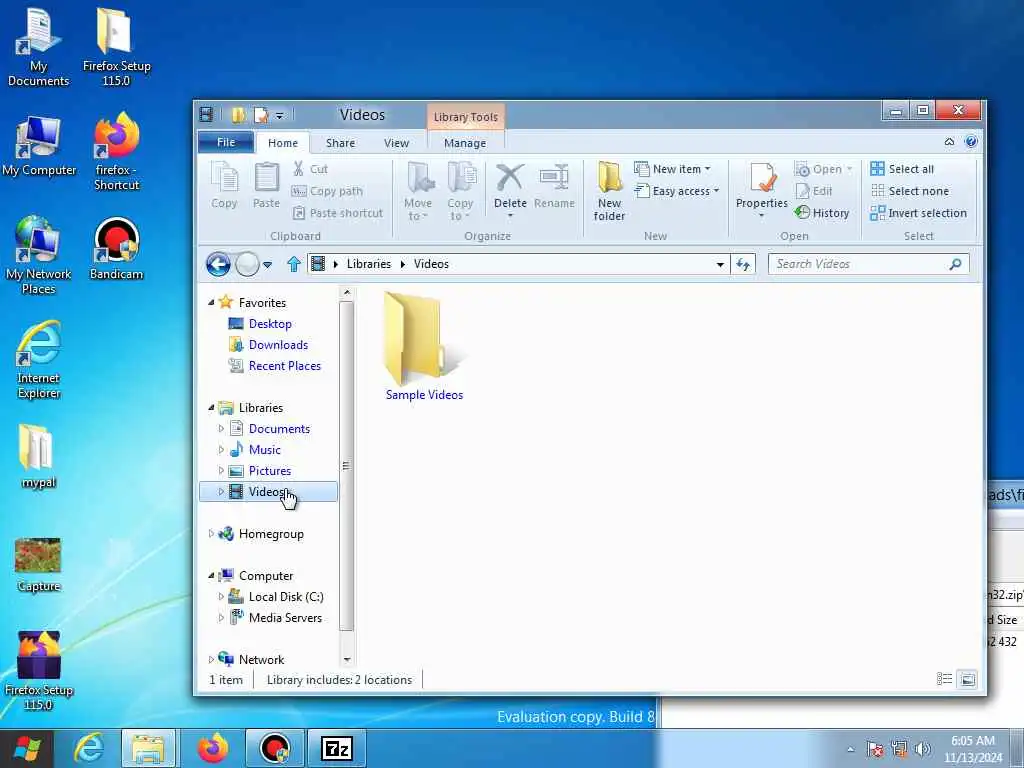Click Edit in the Open group
1024x768 pixels.
click(814, 191)
